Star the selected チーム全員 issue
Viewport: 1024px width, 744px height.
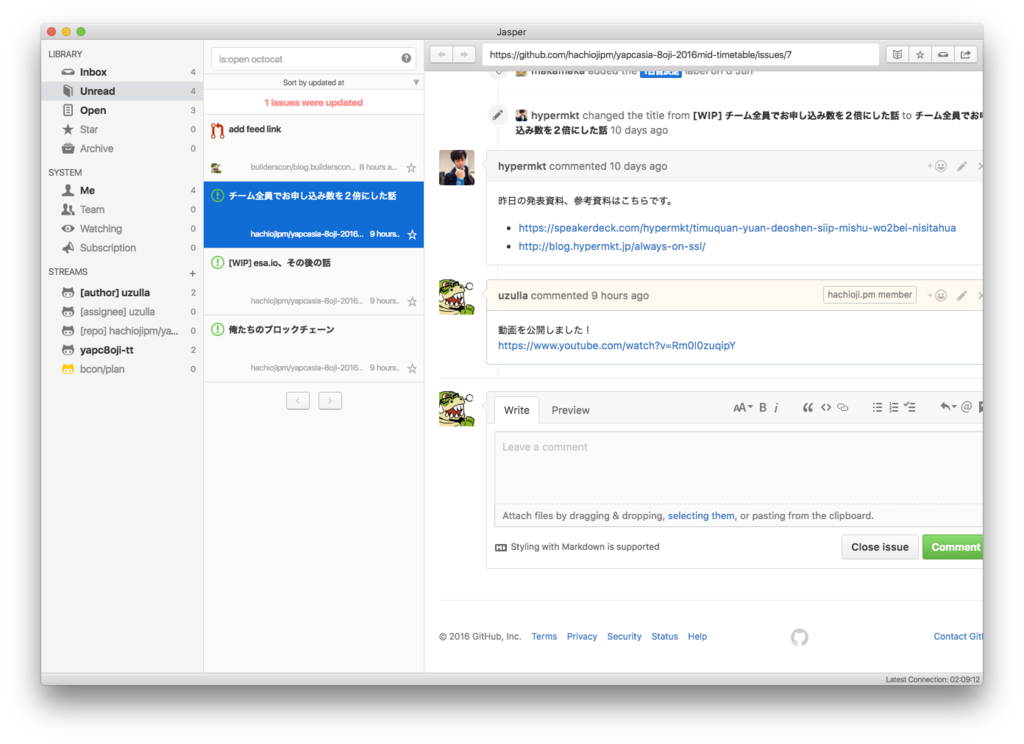coord(412,235)
